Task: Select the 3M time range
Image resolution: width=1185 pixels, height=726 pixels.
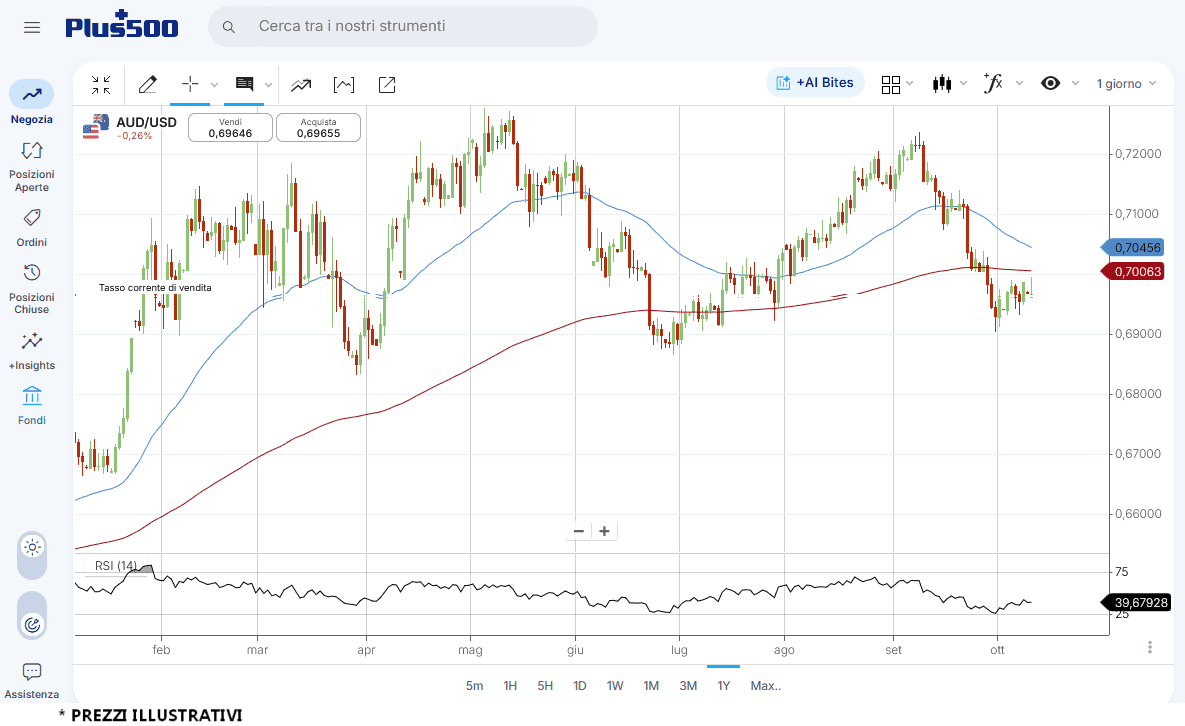Action: coord(688,686)
